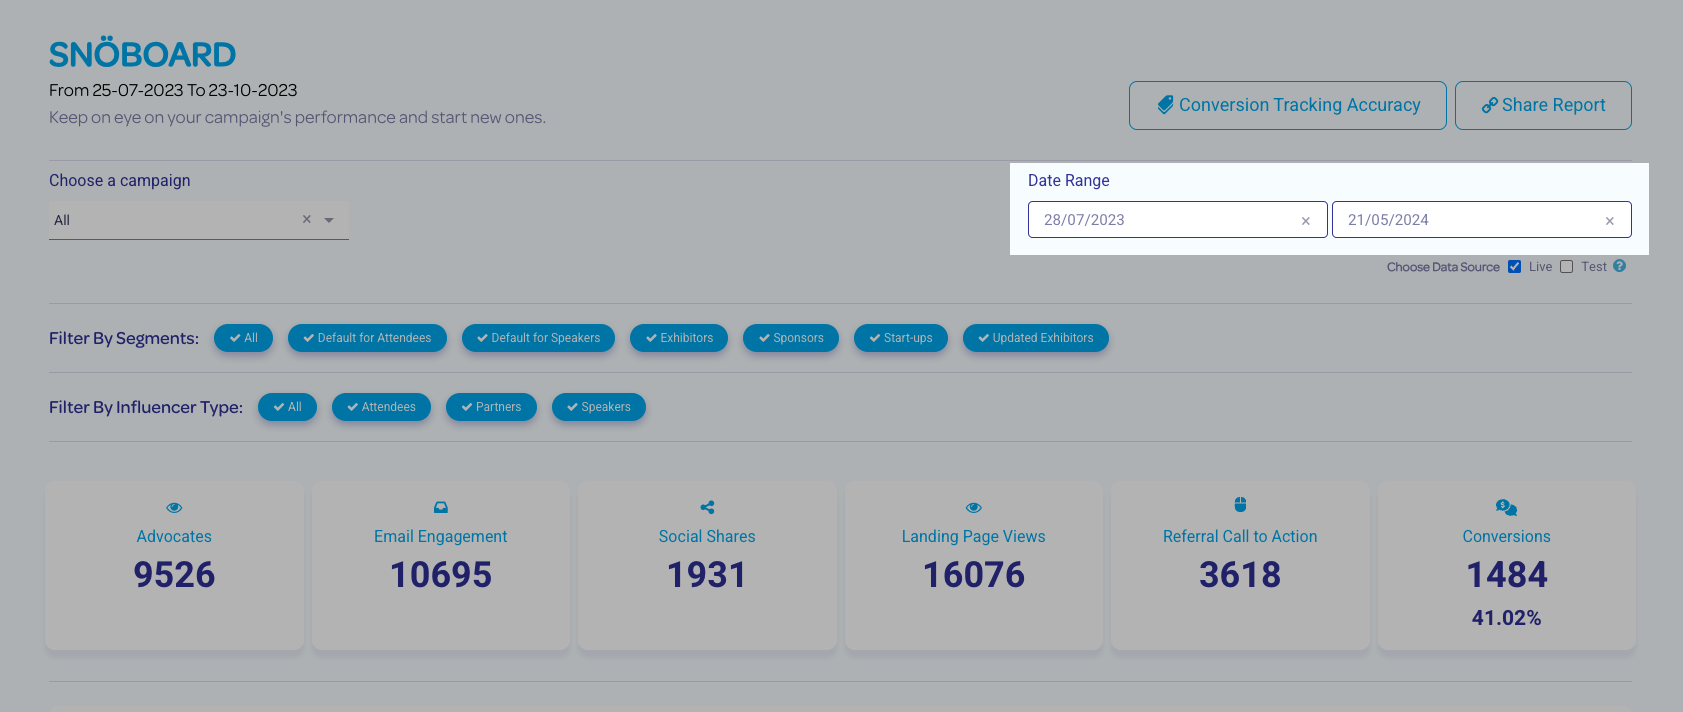This screenshot has width=1683, height=712.
Task: Click the share icon above Social Shares
Action: (x=707, y=507)
